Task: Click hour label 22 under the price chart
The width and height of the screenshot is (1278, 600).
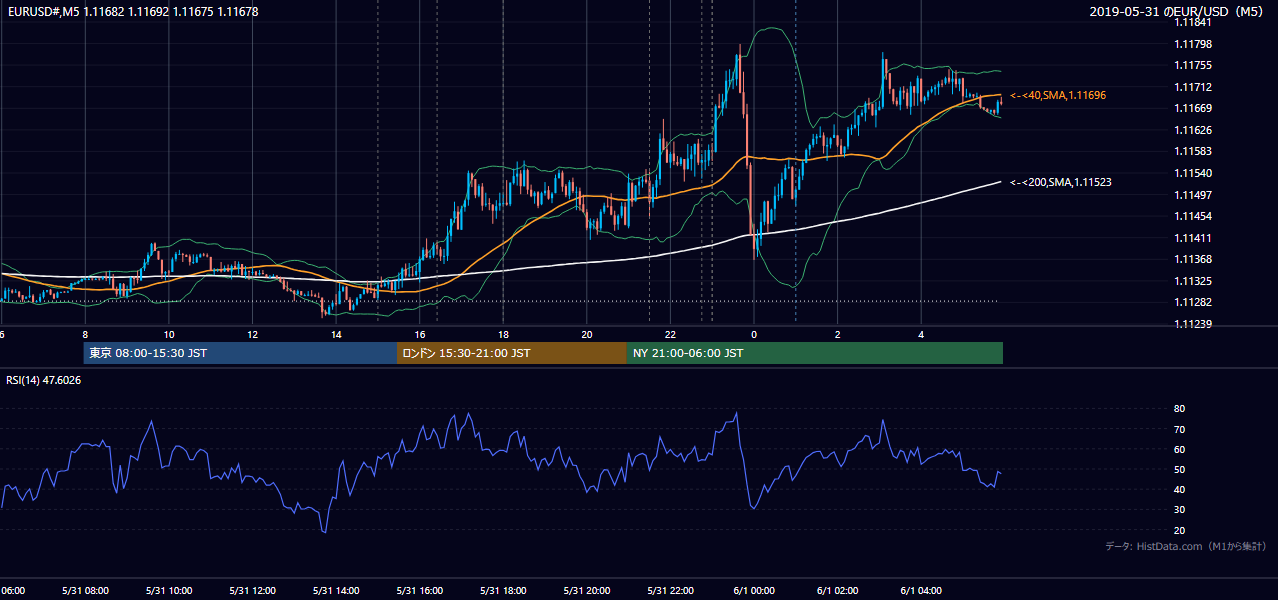Action: 670,335
